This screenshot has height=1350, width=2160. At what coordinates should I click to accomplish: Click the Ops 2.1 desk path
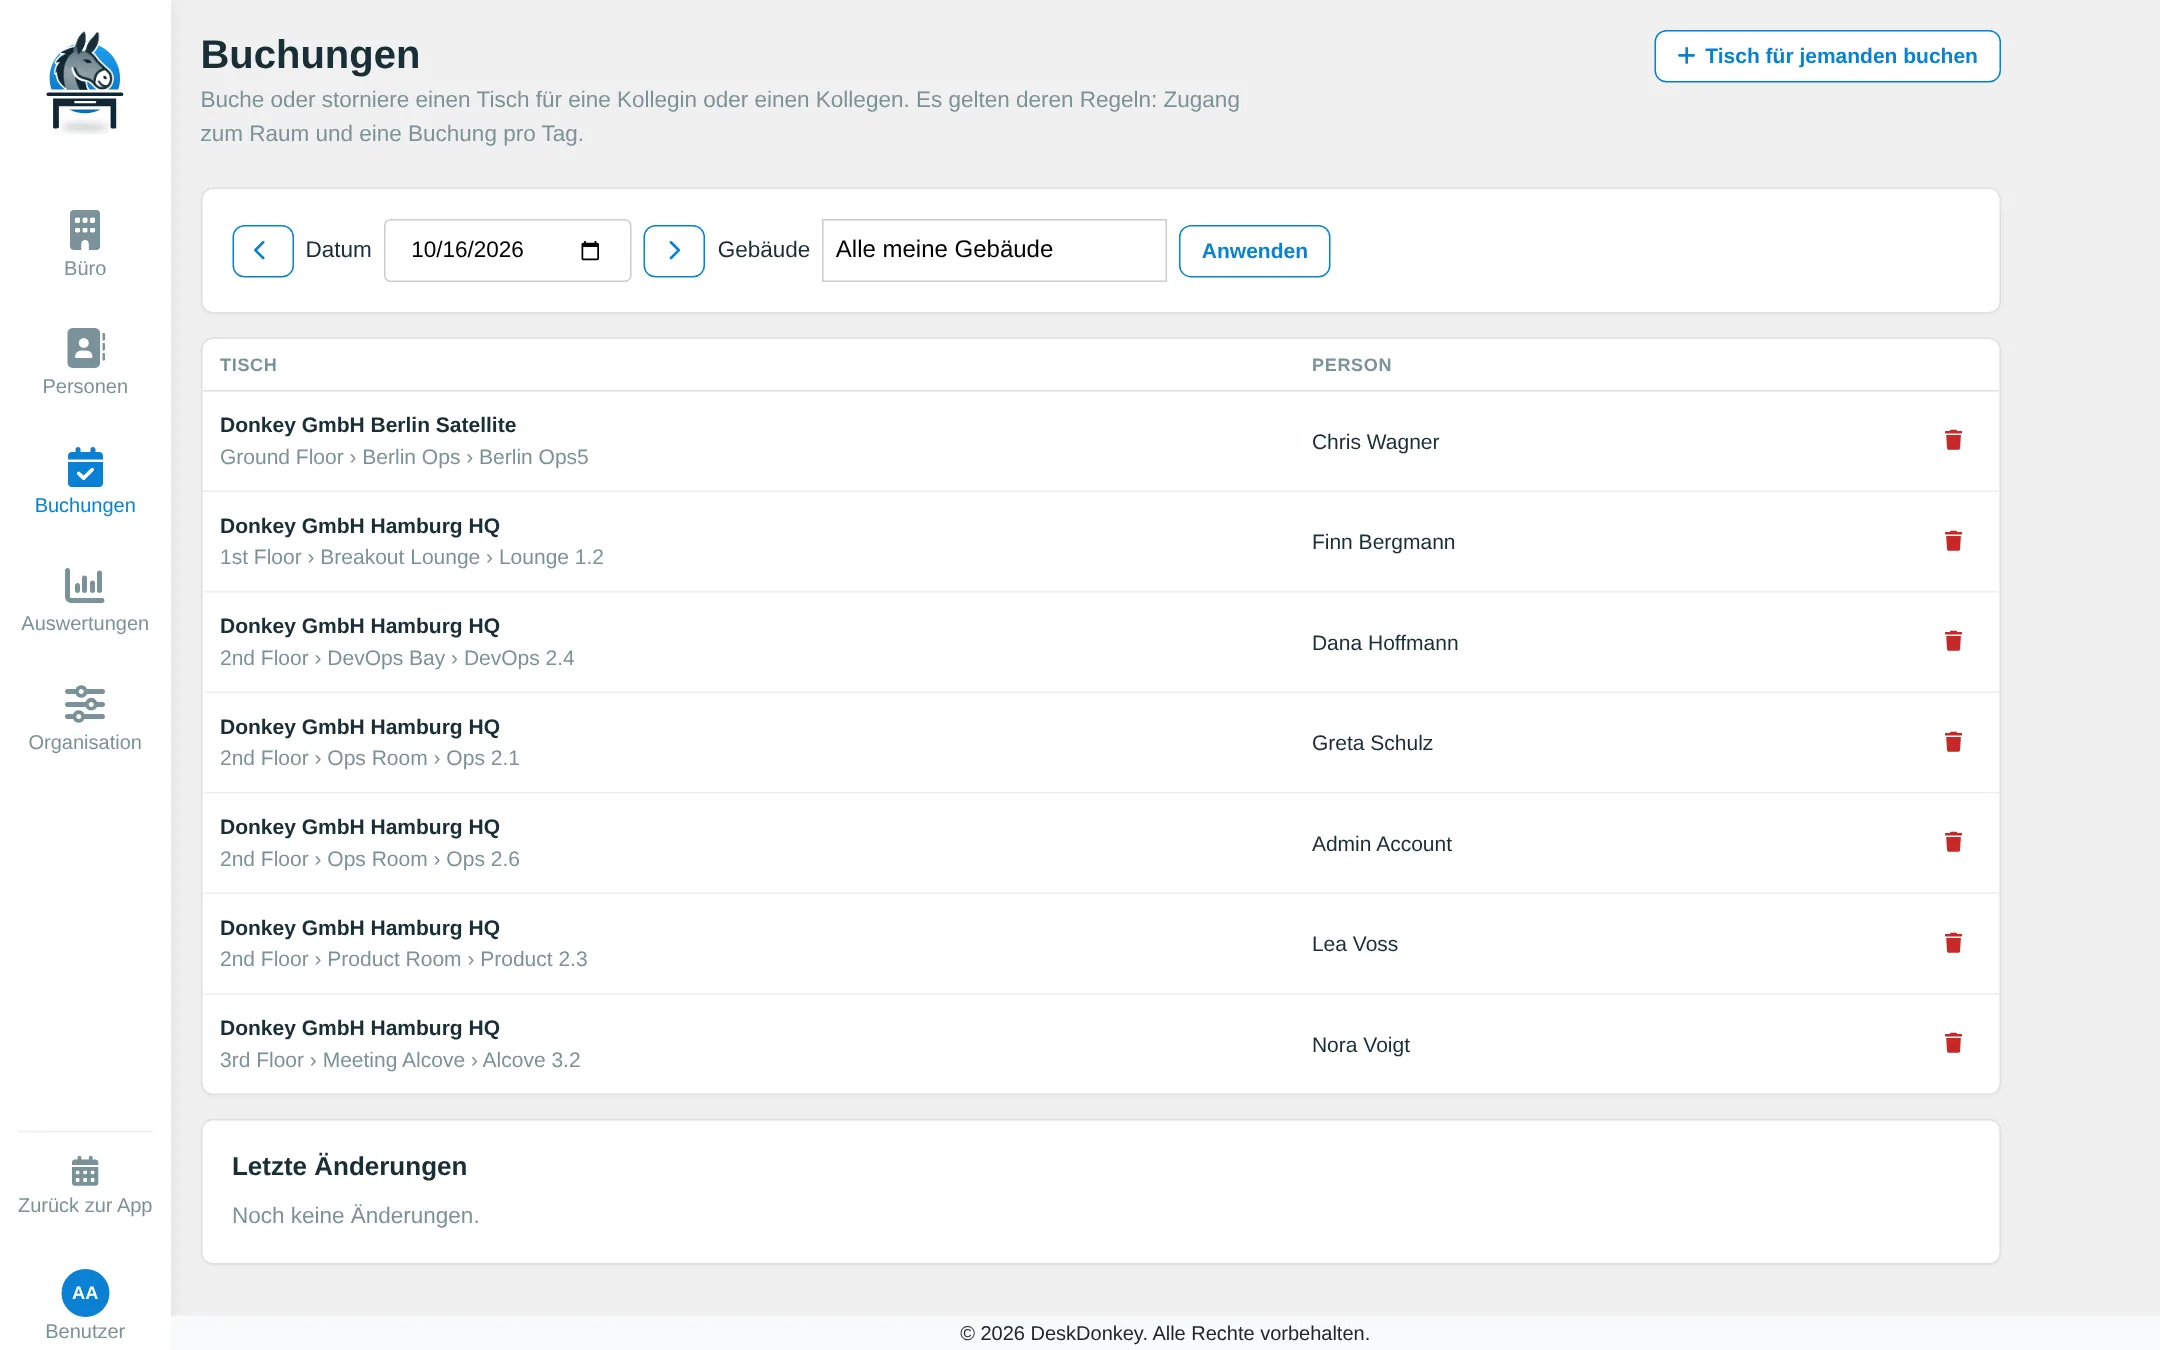click(369, 758)
